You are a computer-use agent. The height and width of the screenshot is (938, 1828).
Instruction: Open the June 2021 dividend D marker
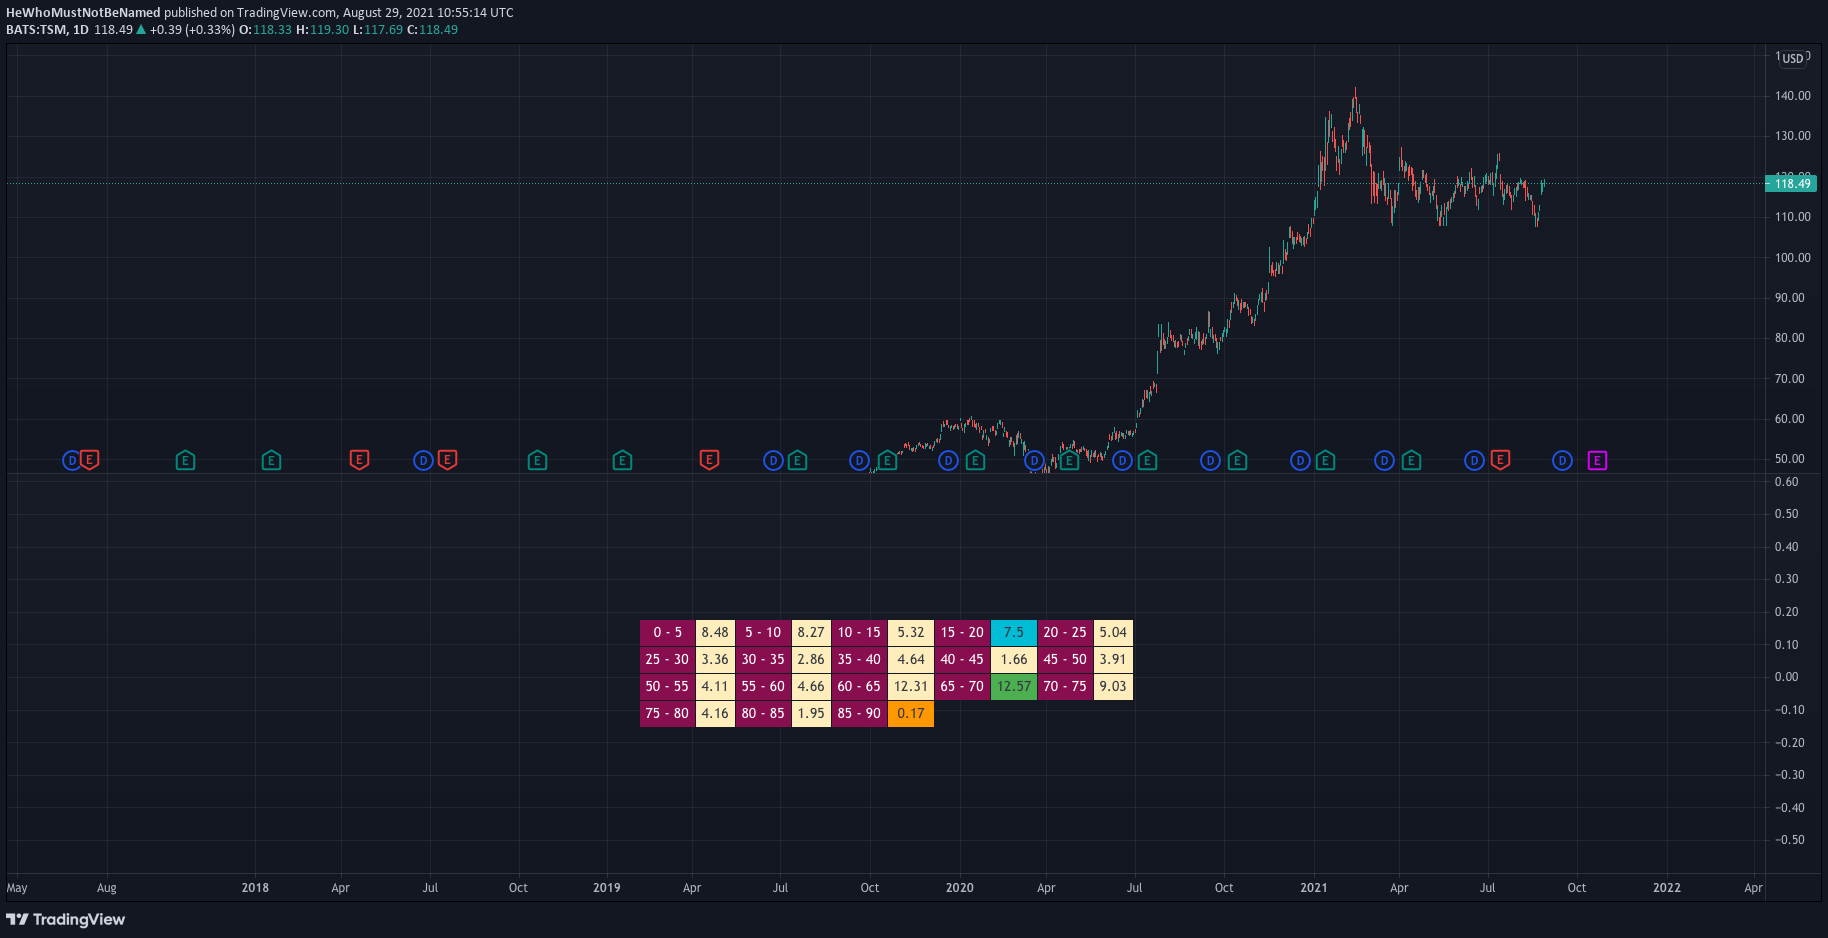pos(1474,461)
